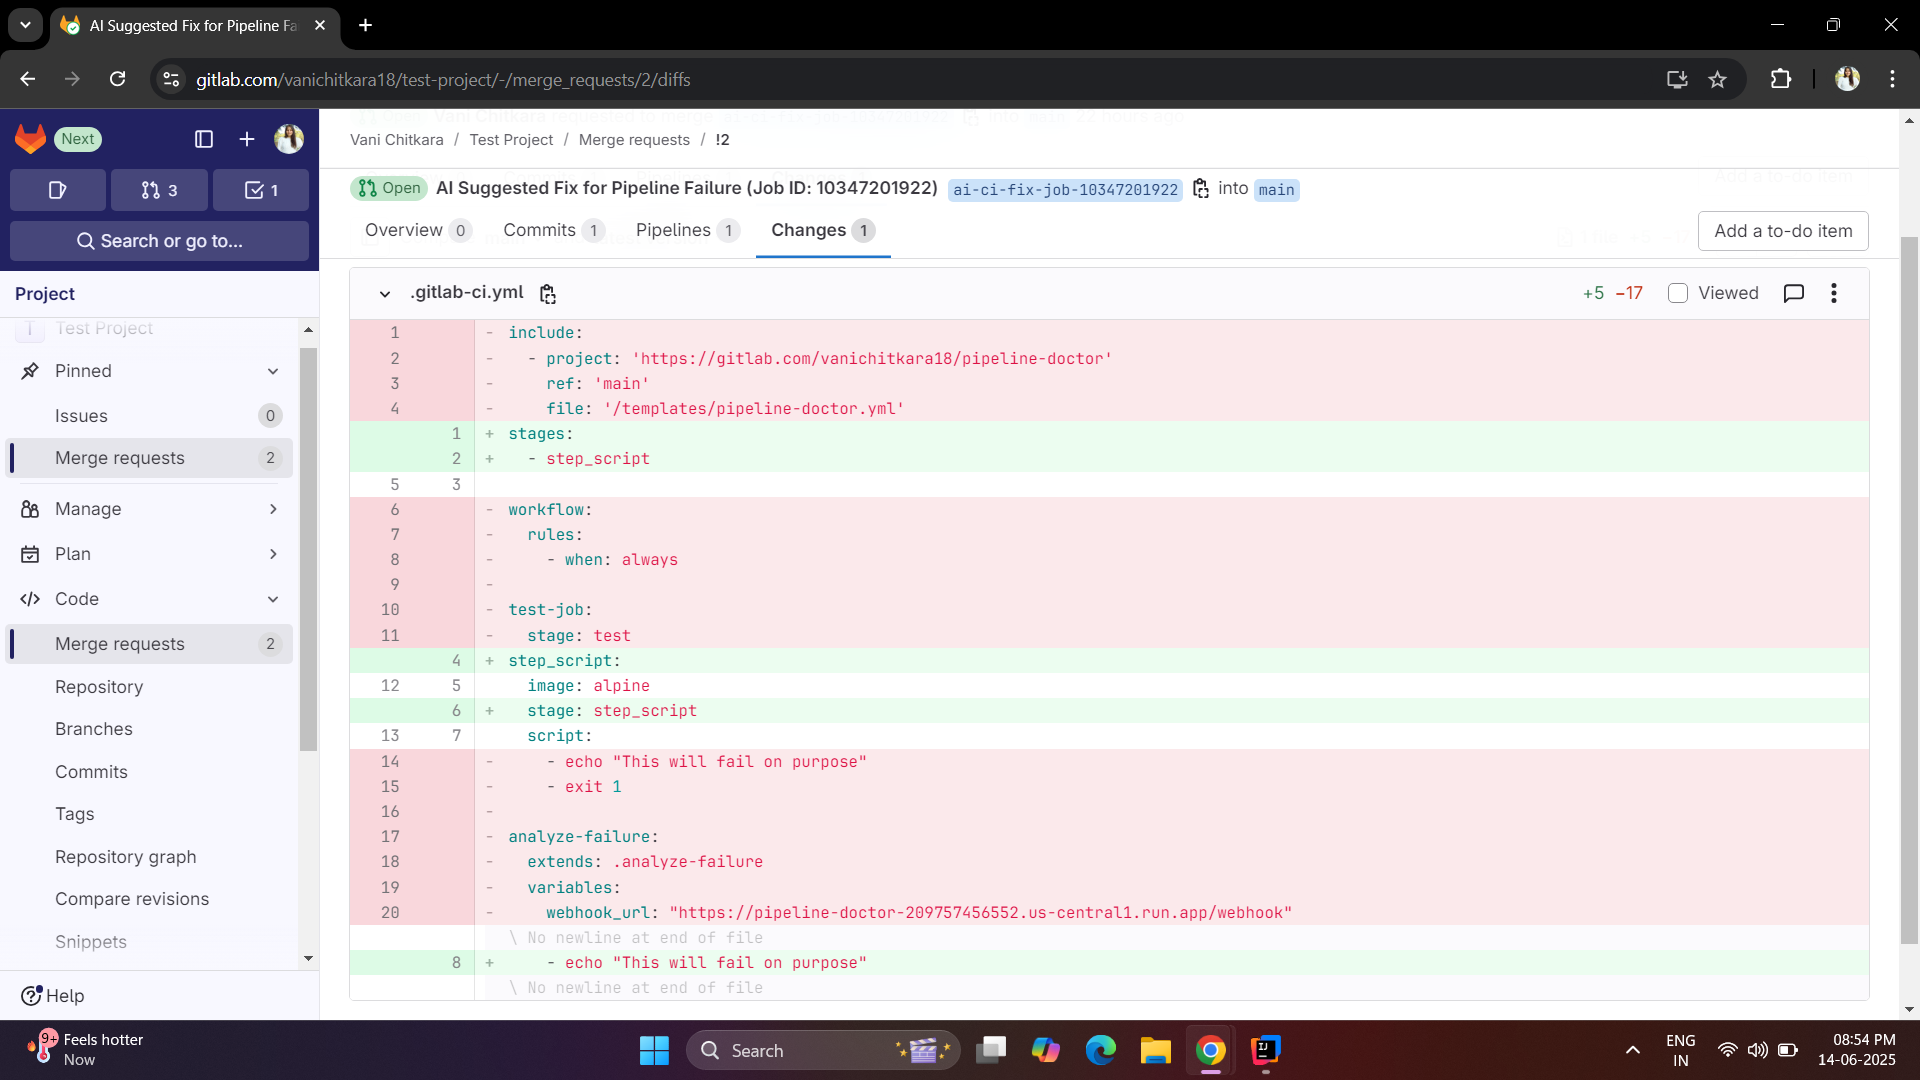This screenshot has width=1920, height=1080.
Task: Collapse the Pinned sidebar section
Action: click(x=273, y=371)
